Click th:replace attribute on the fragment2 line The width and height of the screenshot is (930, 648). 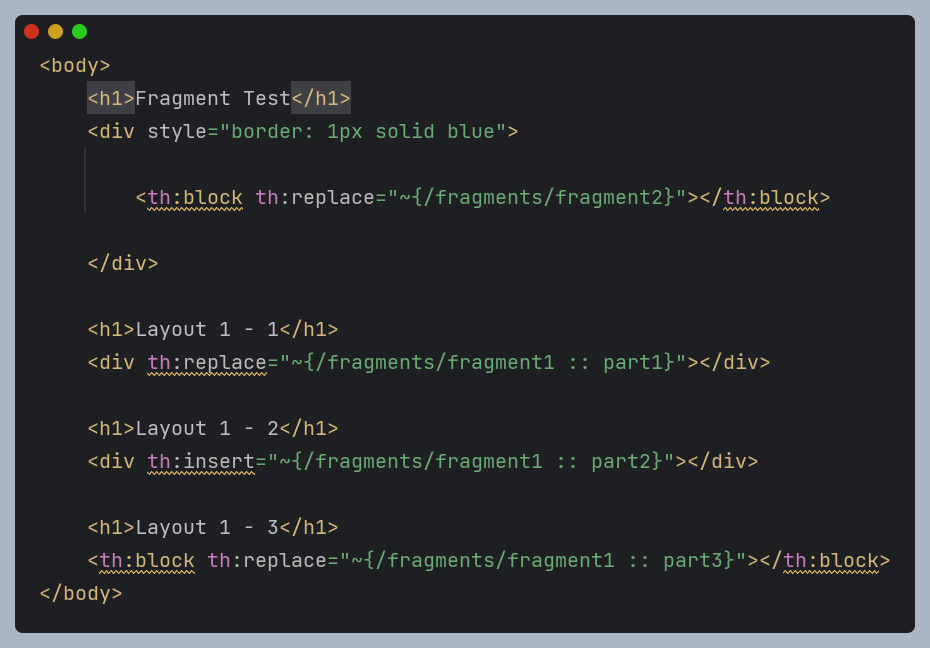coord(315,197)
